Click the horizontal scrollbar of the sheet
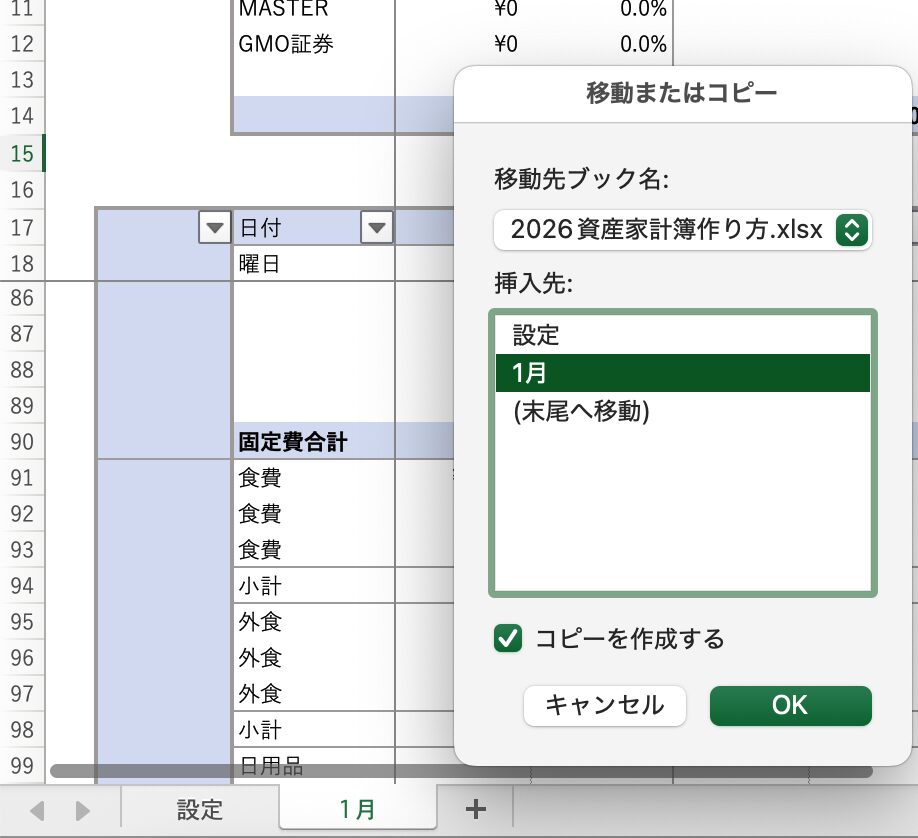This screenshot has height=838, width=918. pyautogui.click(x=250, y=771)
